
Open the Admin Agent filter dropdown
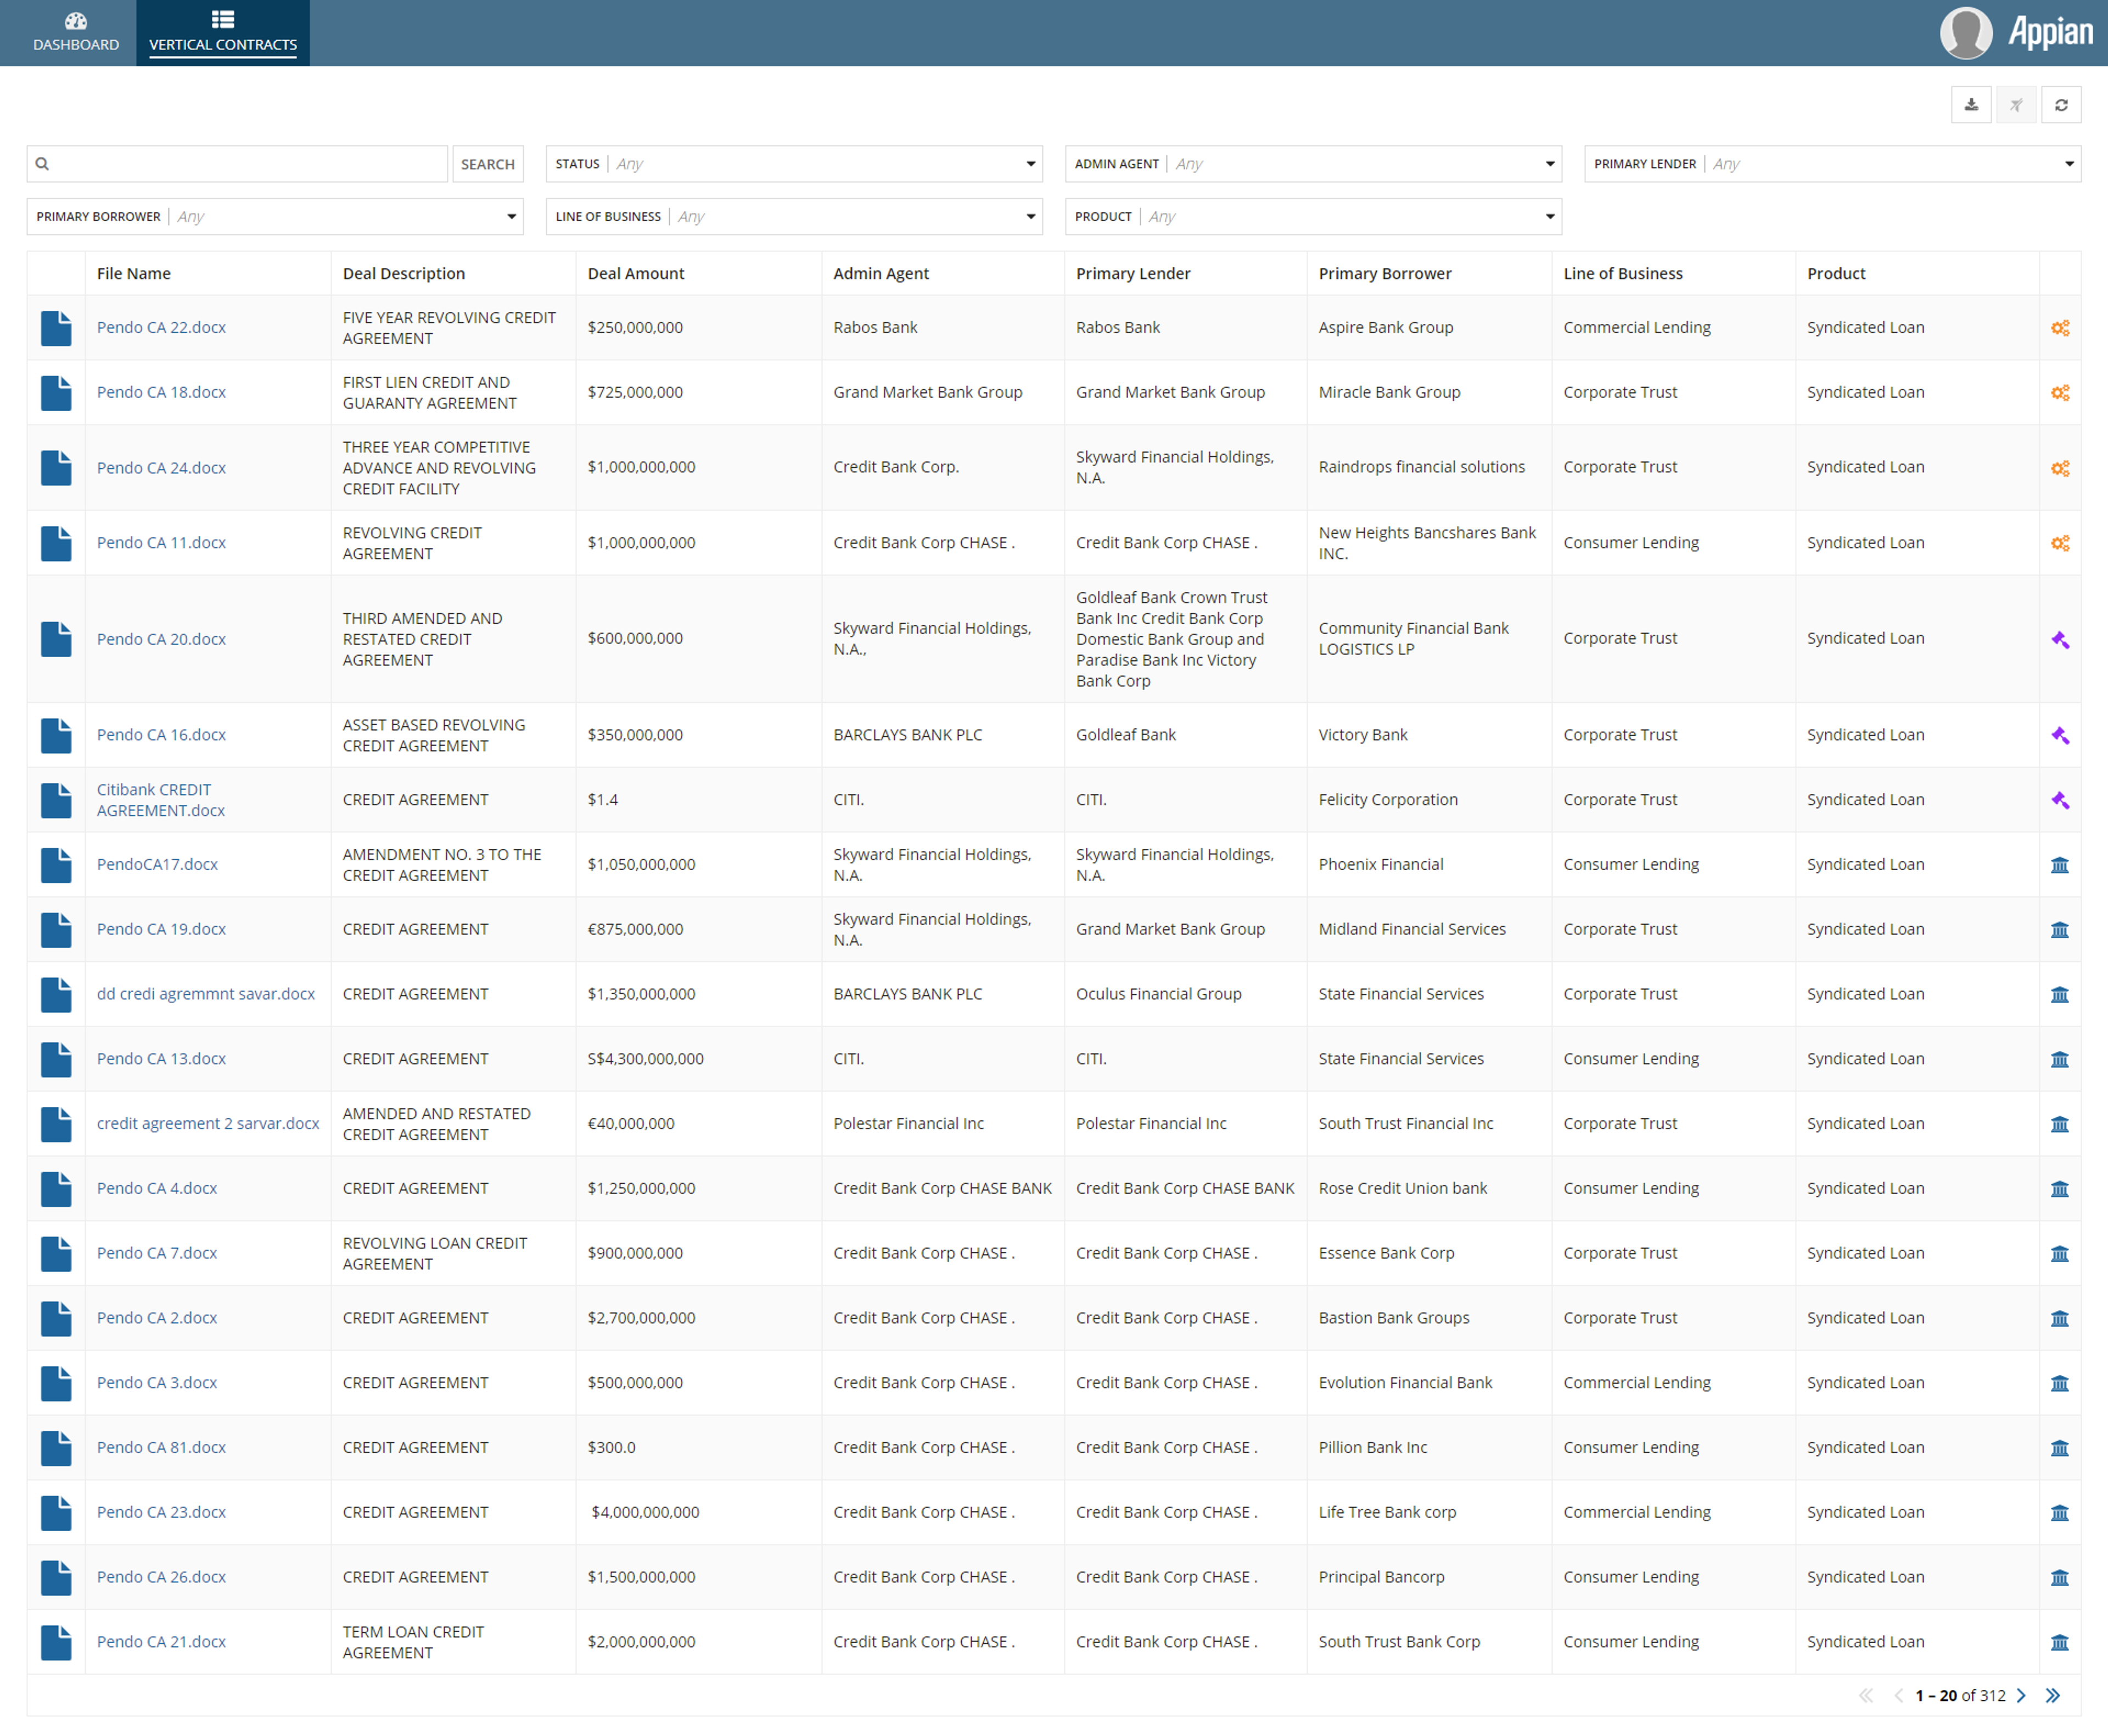(1313, 164)
